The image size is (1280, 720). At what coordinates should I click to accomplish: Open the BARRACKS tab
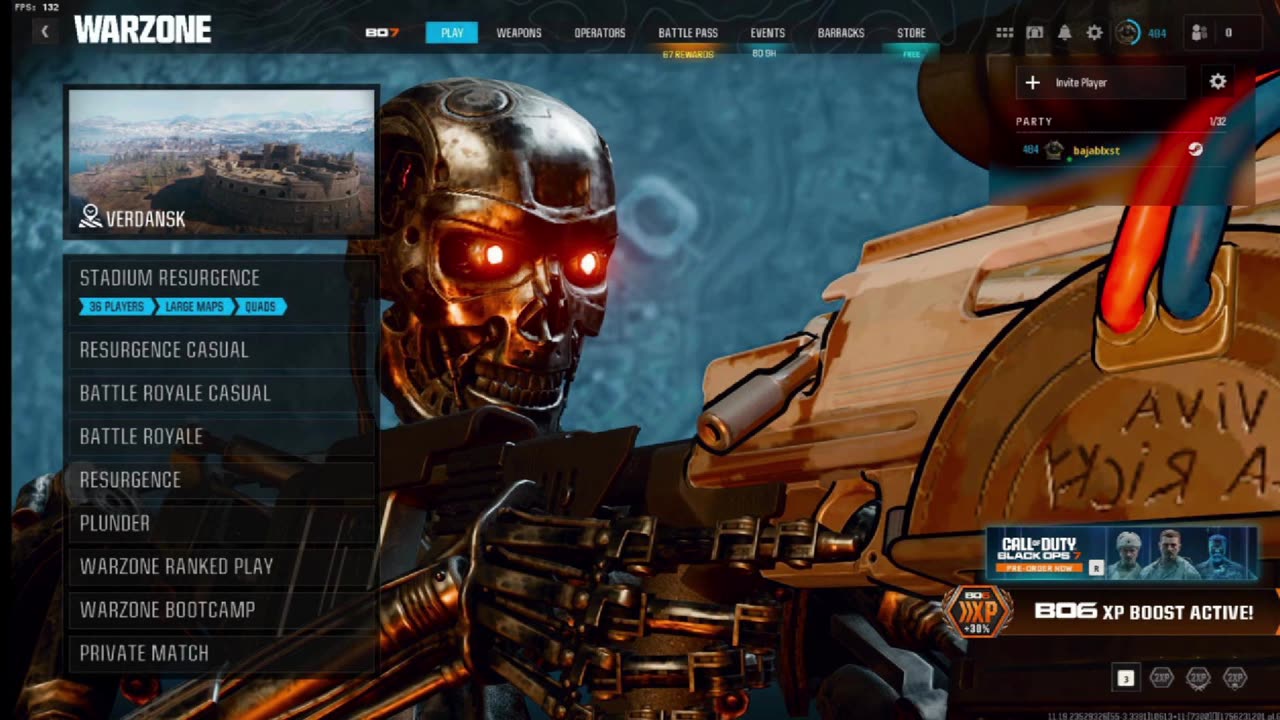(841, 33)
